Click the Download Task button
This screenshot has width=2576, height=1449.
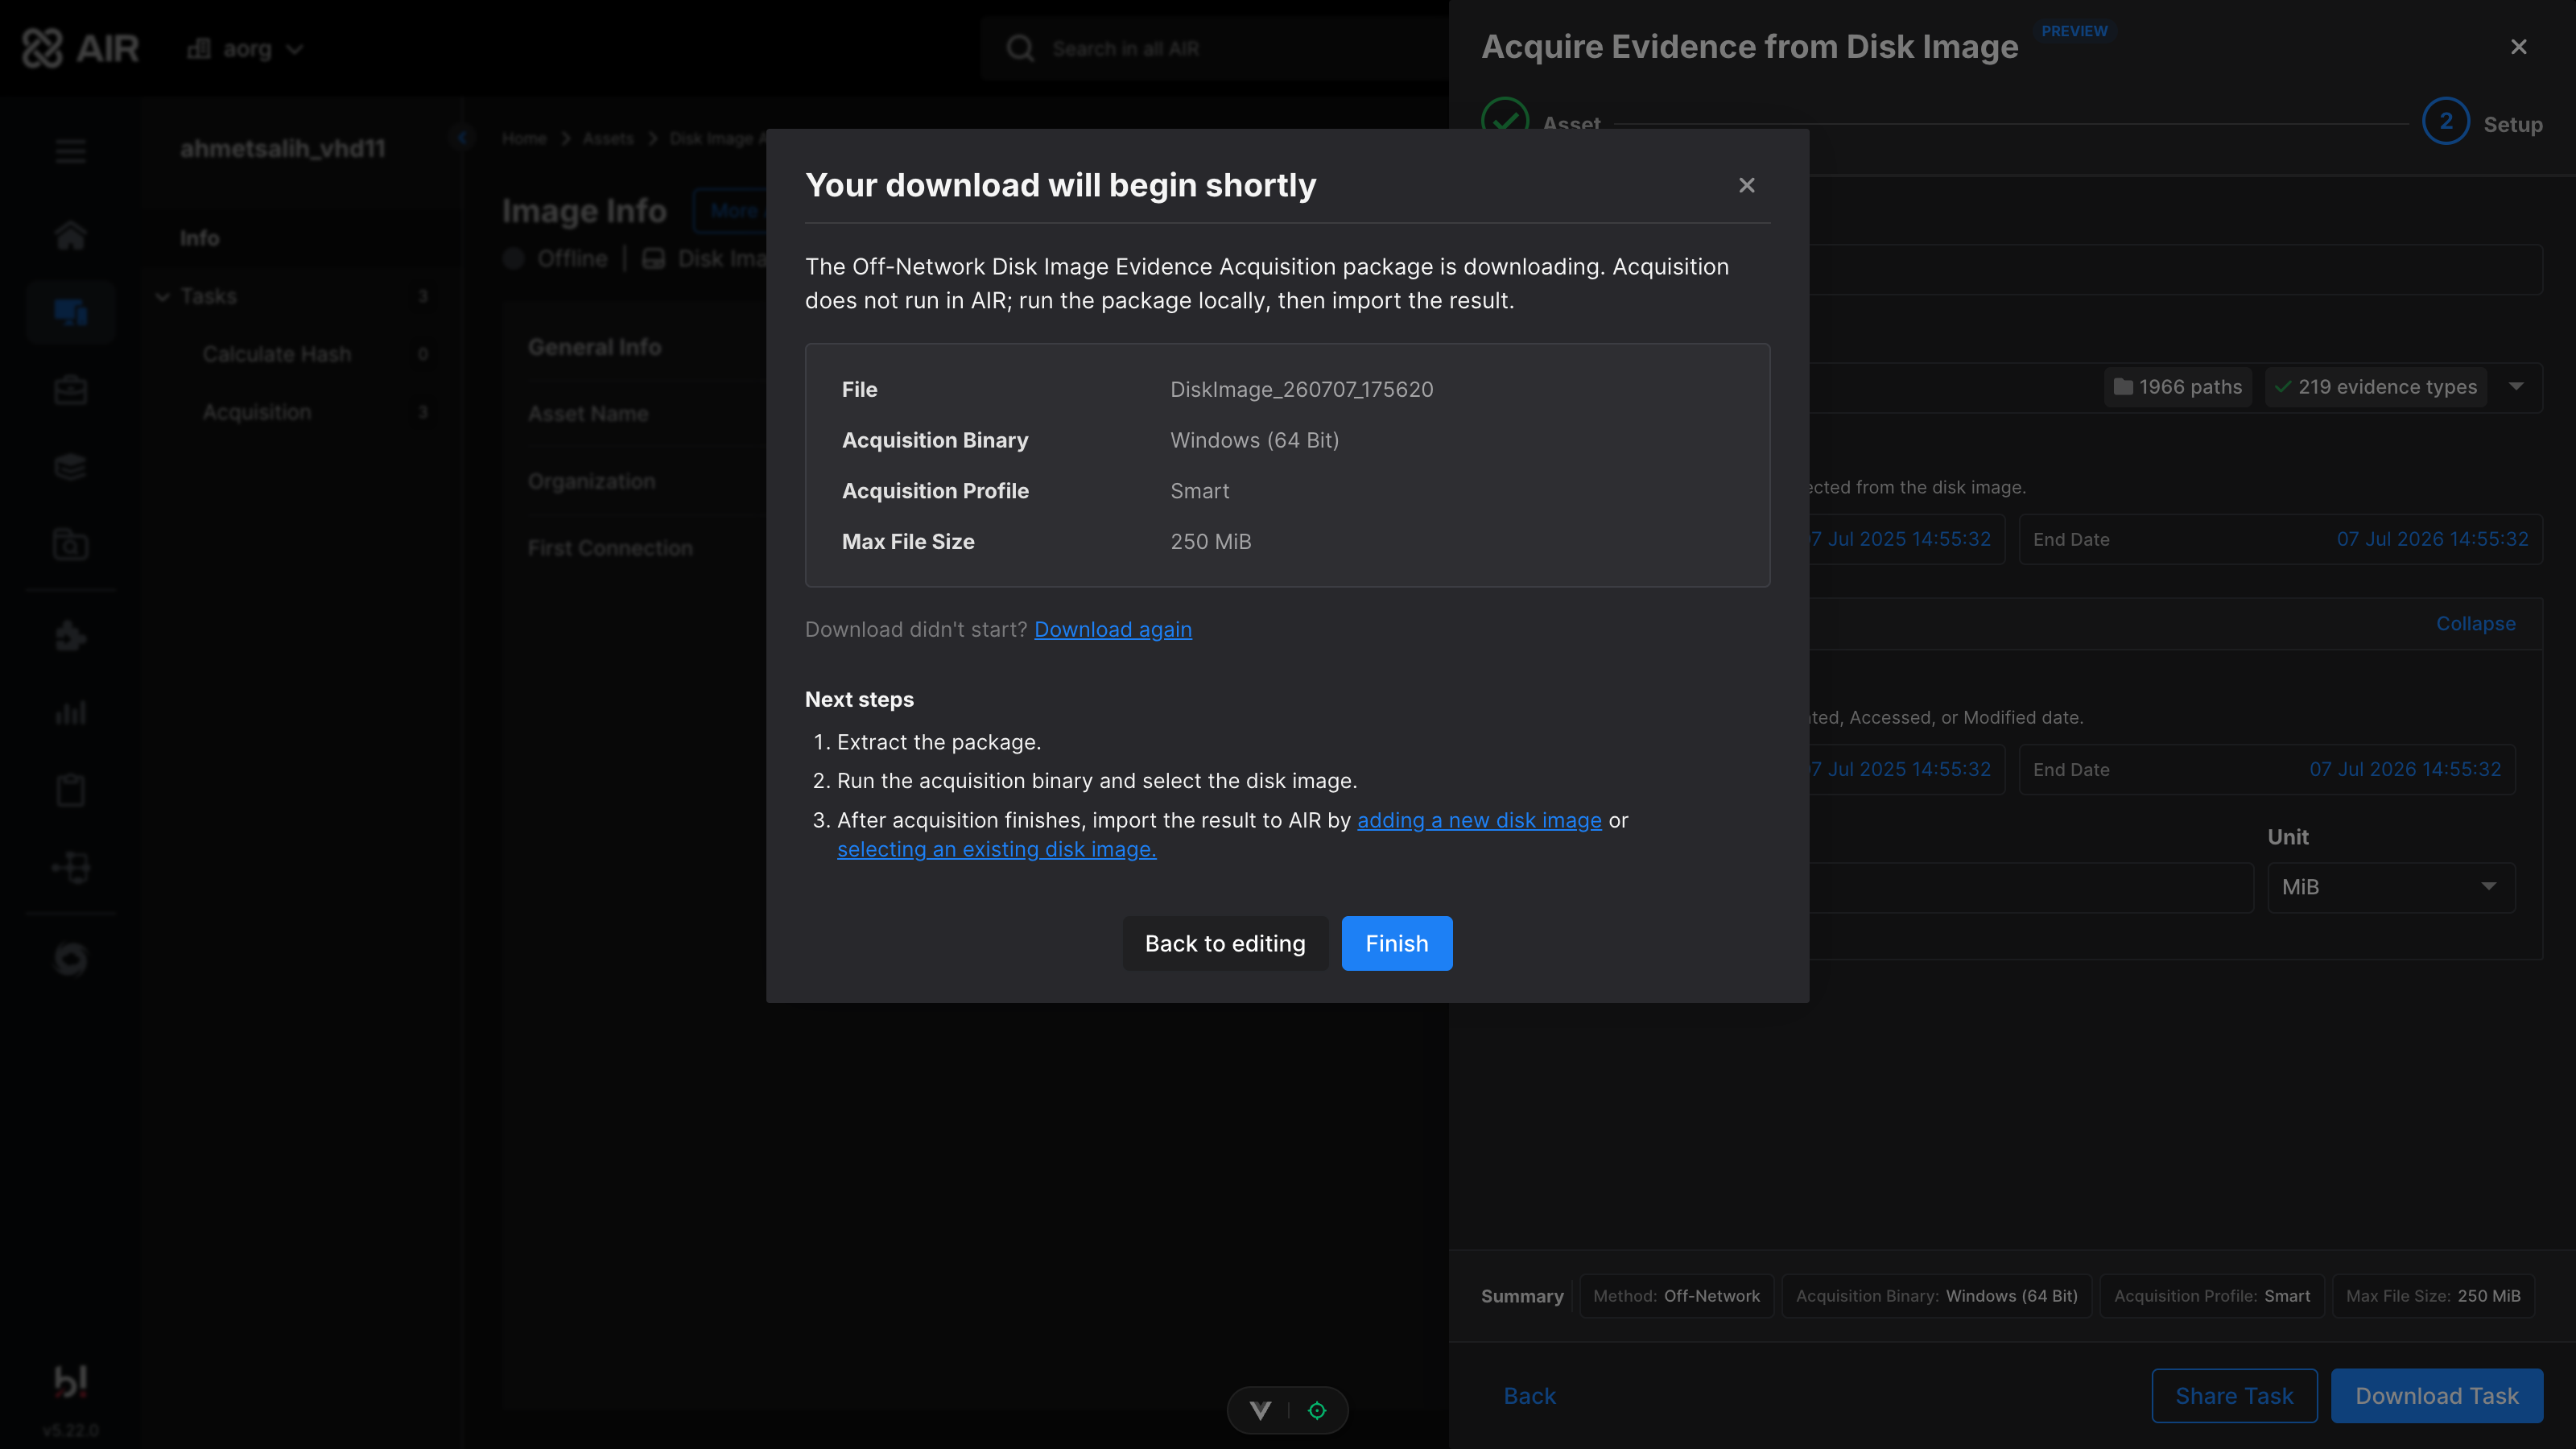pos(2436,1395)
